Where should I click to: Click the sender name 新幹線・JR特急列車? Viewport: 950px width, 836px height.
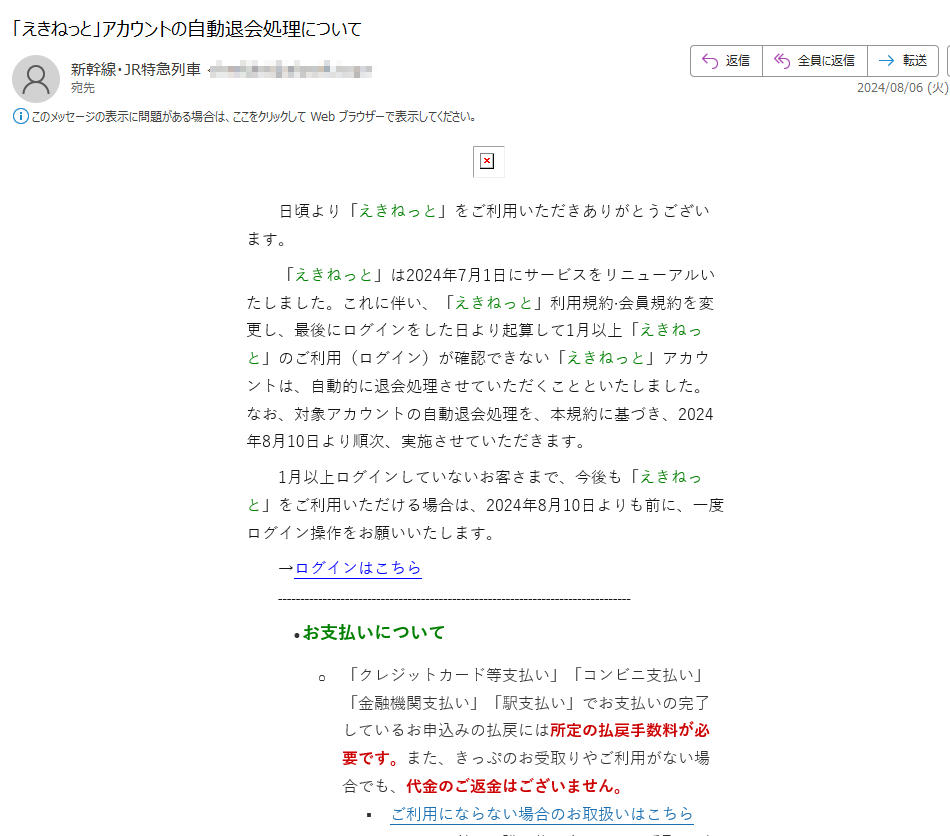pos(136,69)
